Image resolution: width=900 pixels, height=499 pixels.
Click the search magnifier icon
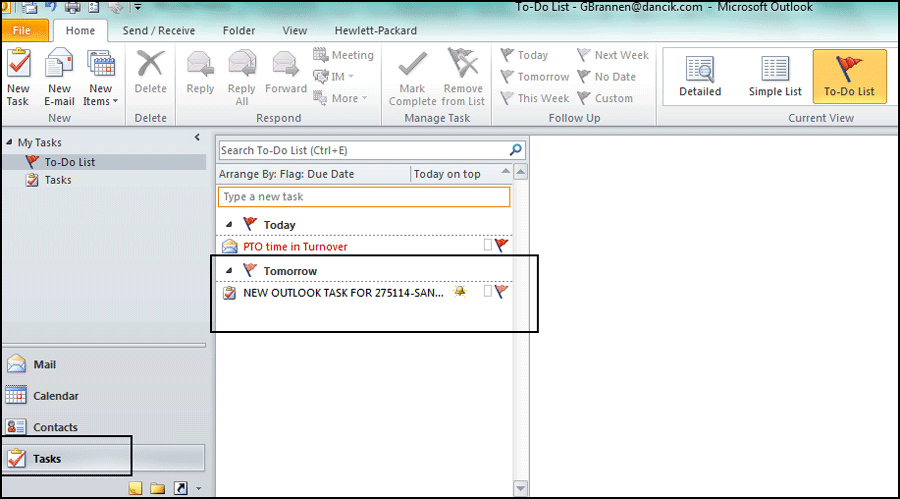[x=516, y=150]
